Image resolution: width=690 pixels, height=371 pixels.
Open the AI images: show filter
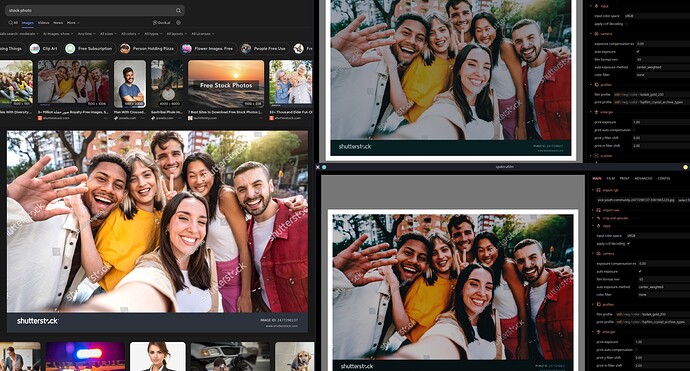pyautogui.click(x=58, y=34)
